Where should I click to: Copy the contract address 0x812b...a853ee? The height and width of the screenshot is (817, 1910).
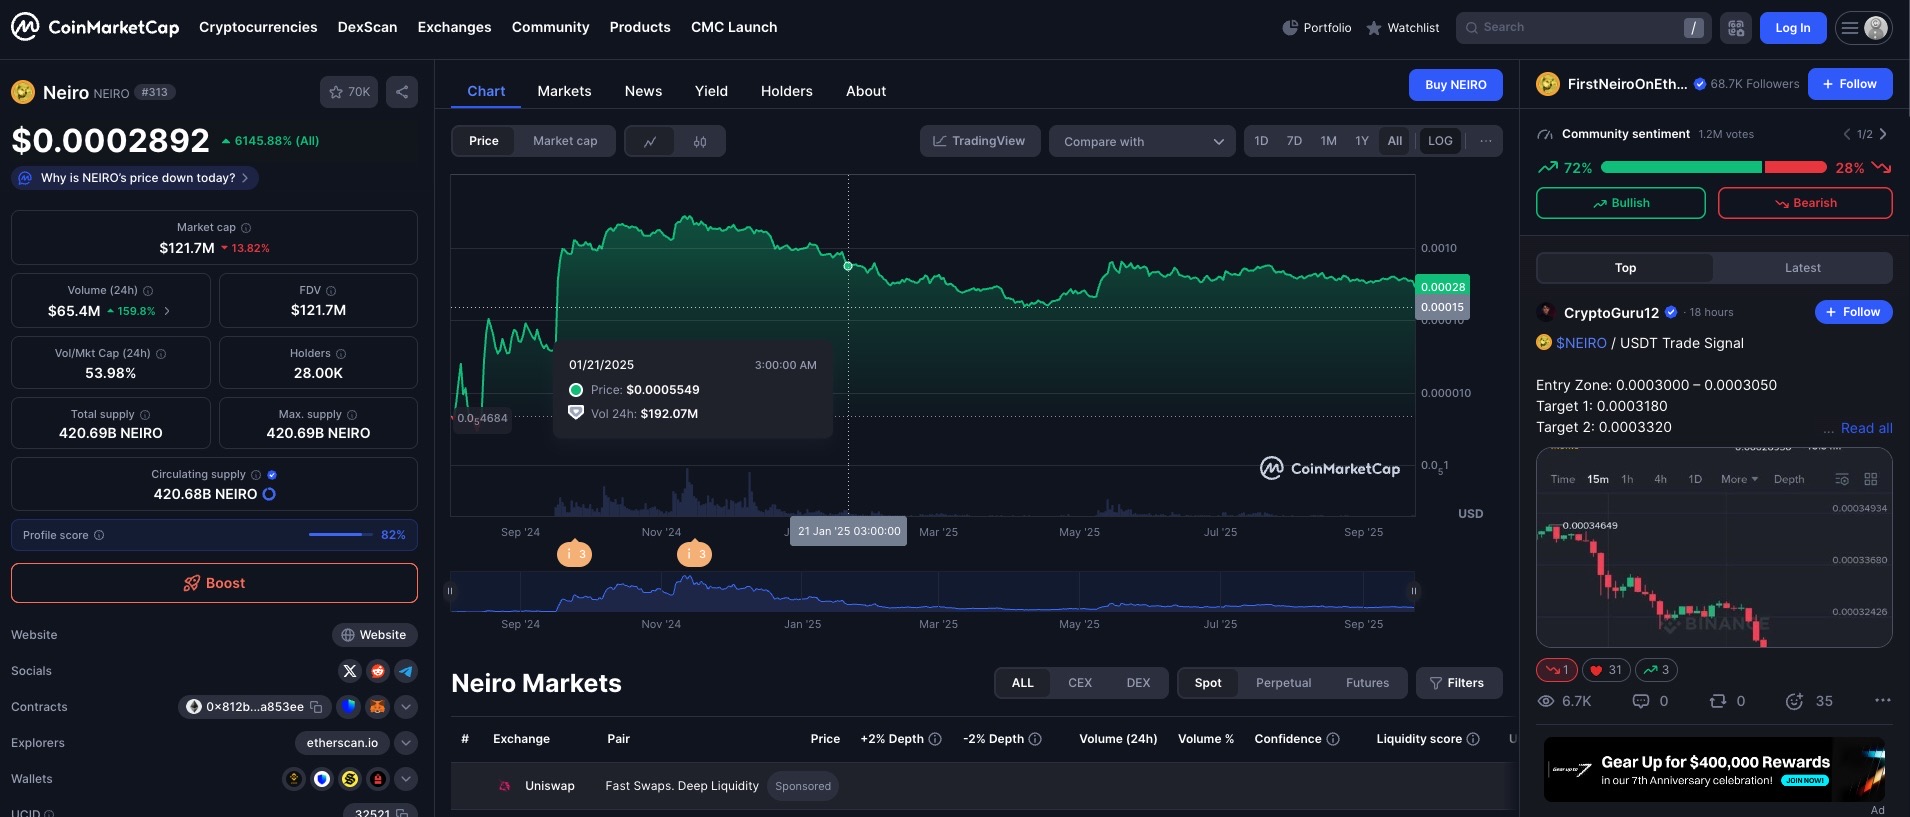click(x=316, y=707)
